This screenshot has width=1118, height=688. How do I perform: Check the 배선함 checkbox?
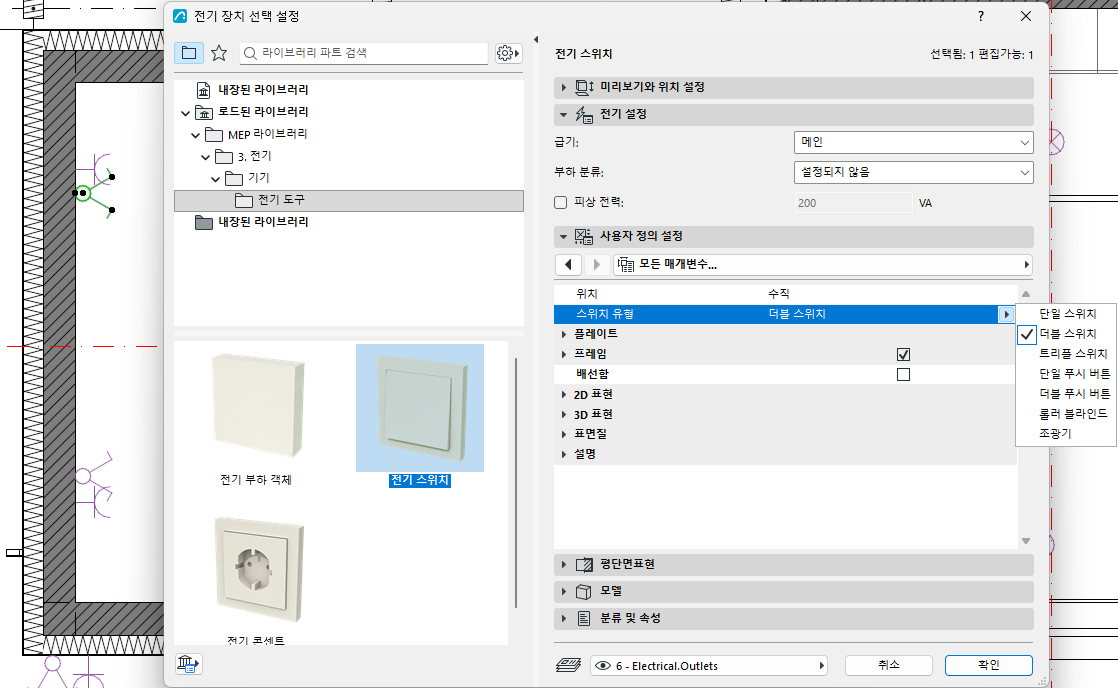coord(903,374)
